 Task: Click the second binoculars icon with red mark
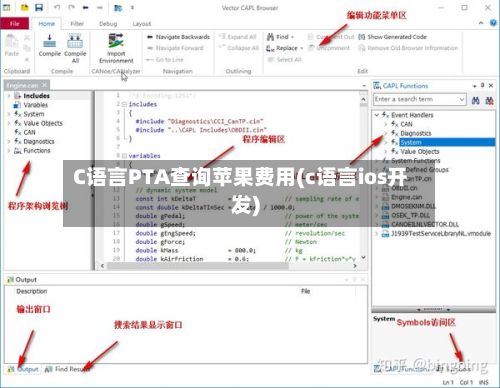pyautogui.click(x=489, y=100)
